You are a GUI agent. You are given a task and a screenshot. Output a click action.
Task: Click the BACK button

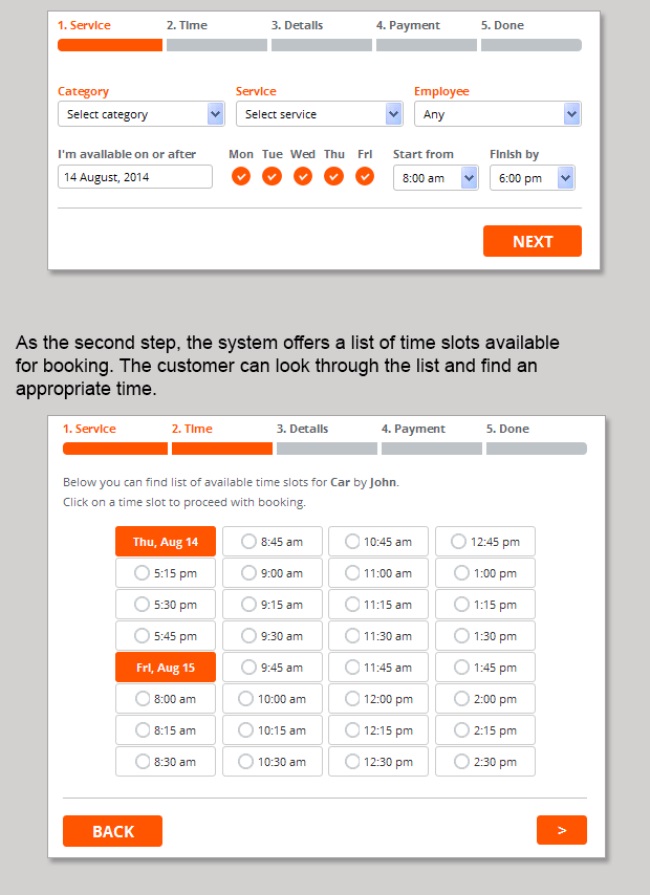click(112, 831)
